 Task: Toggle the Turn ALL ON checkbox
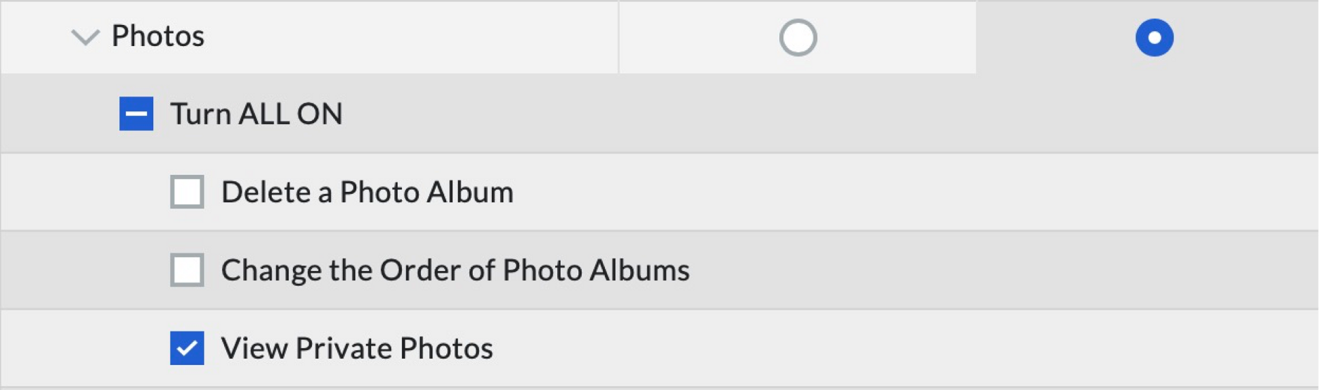[137, 114]
